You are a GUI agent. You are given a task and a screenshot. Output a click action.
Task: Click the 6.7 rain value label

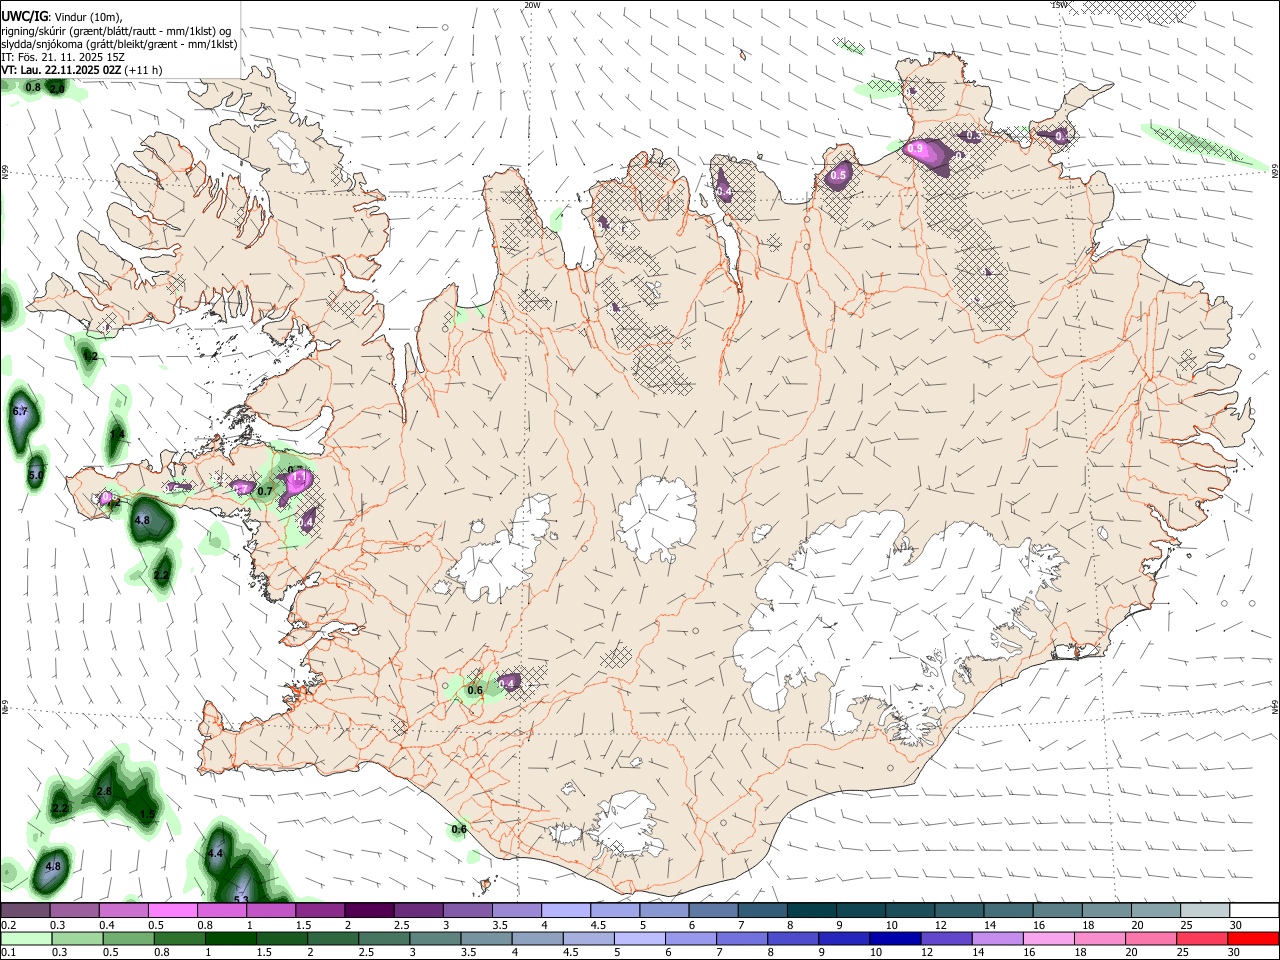coord(19,411)
